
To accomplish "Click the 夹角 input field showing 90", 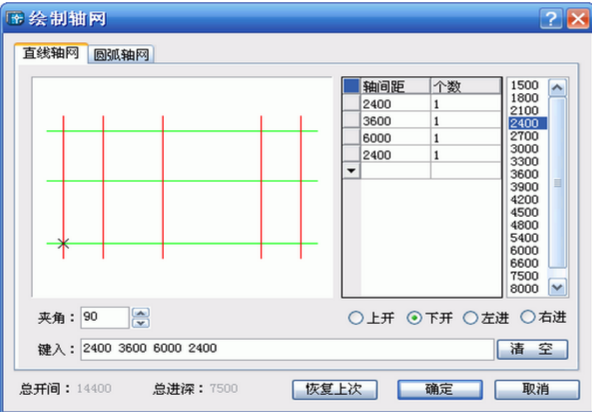I will tap(105, 317).
